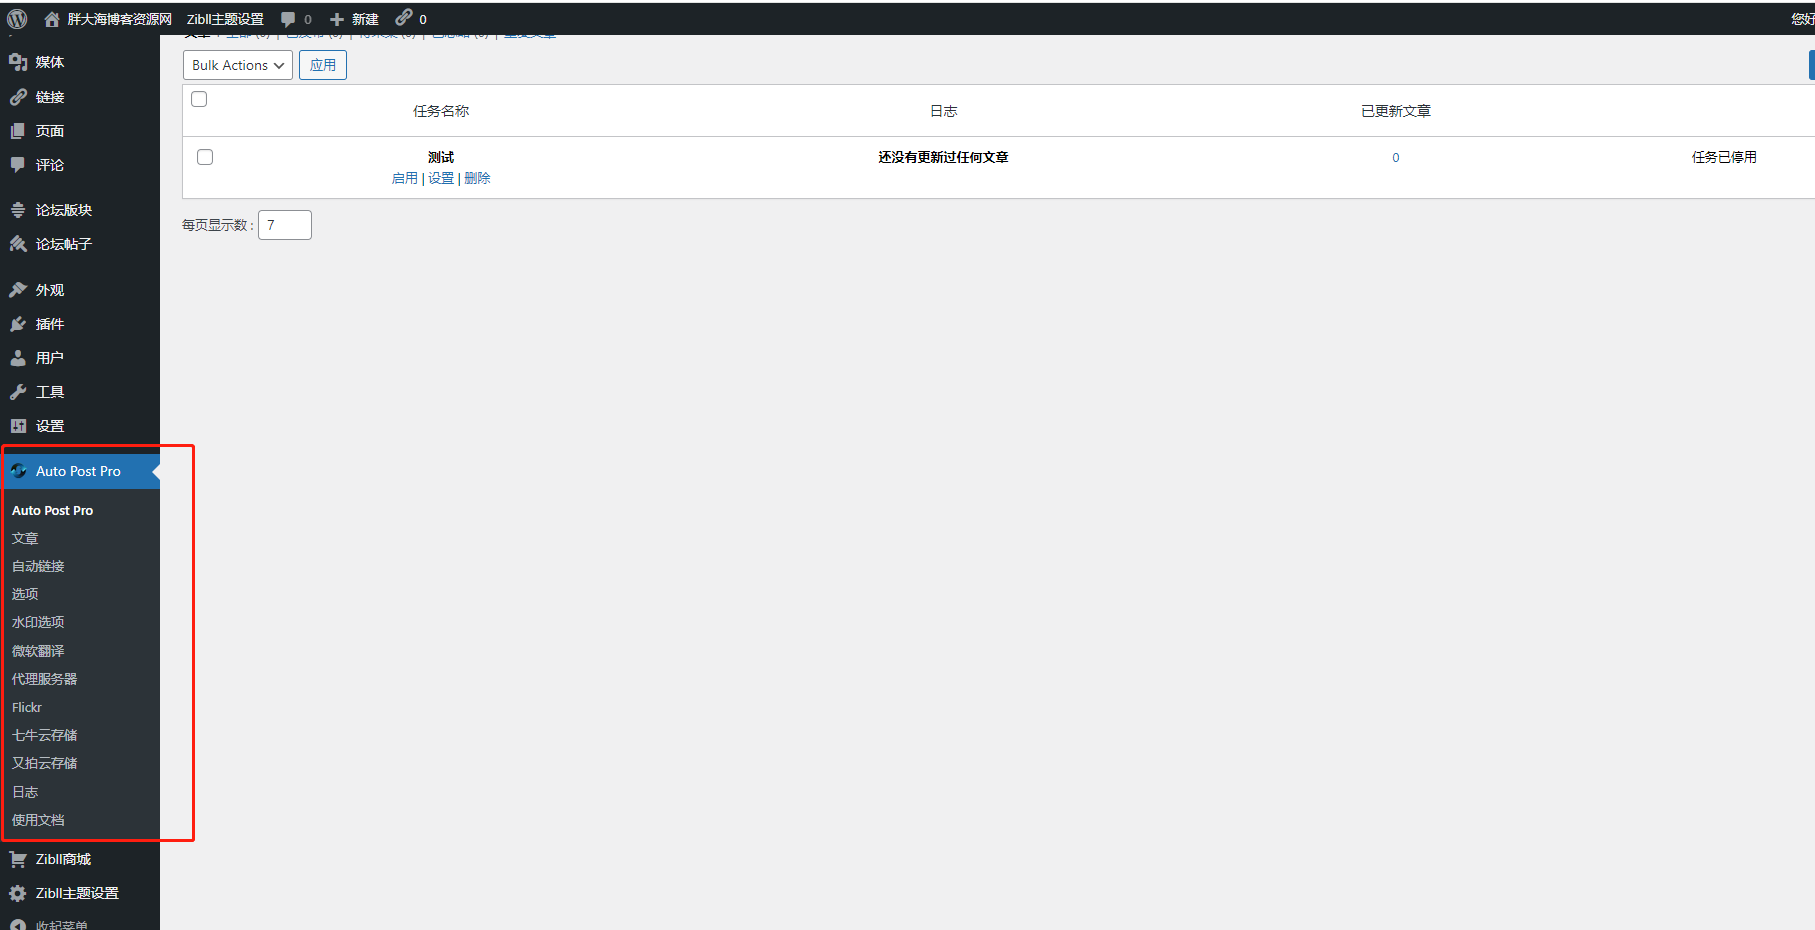Viewport: 1815px width, 930px height.
Task: Click the 用户 user icon
Action: [x=18, y=358]
